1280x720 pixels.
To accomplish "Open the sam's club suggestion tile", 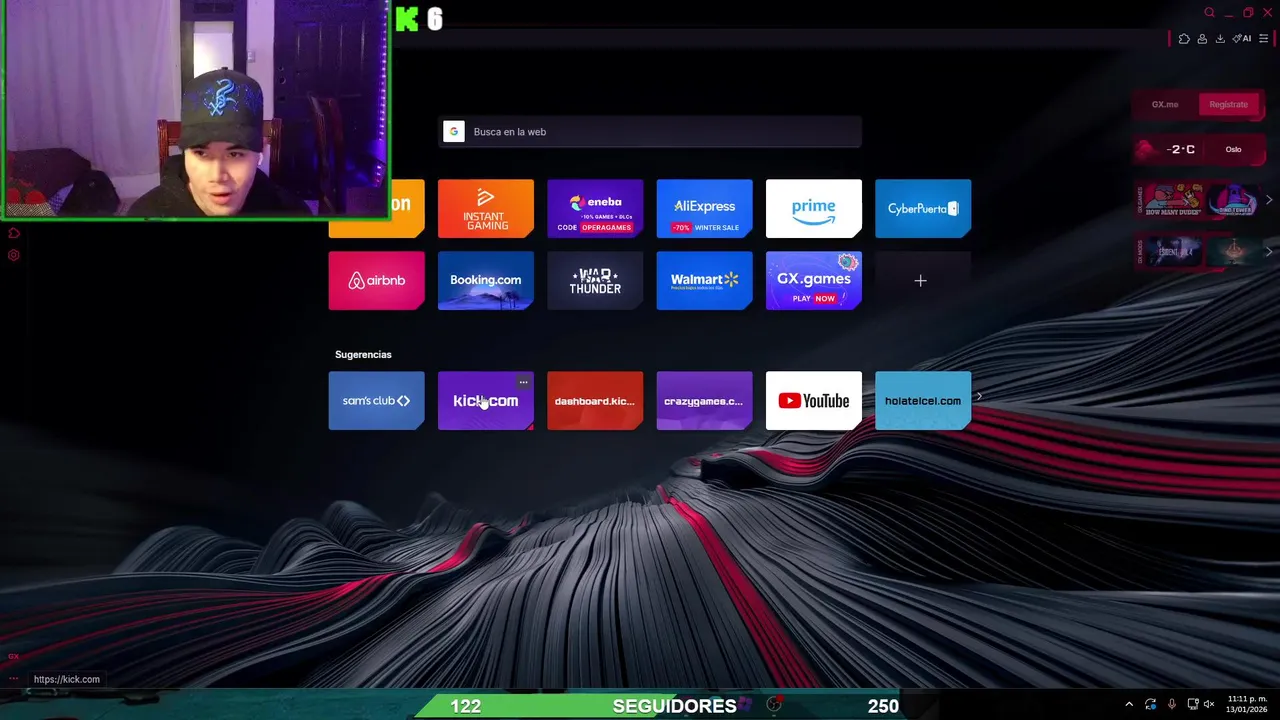I will pyautogui.click(x=376, y=401).
